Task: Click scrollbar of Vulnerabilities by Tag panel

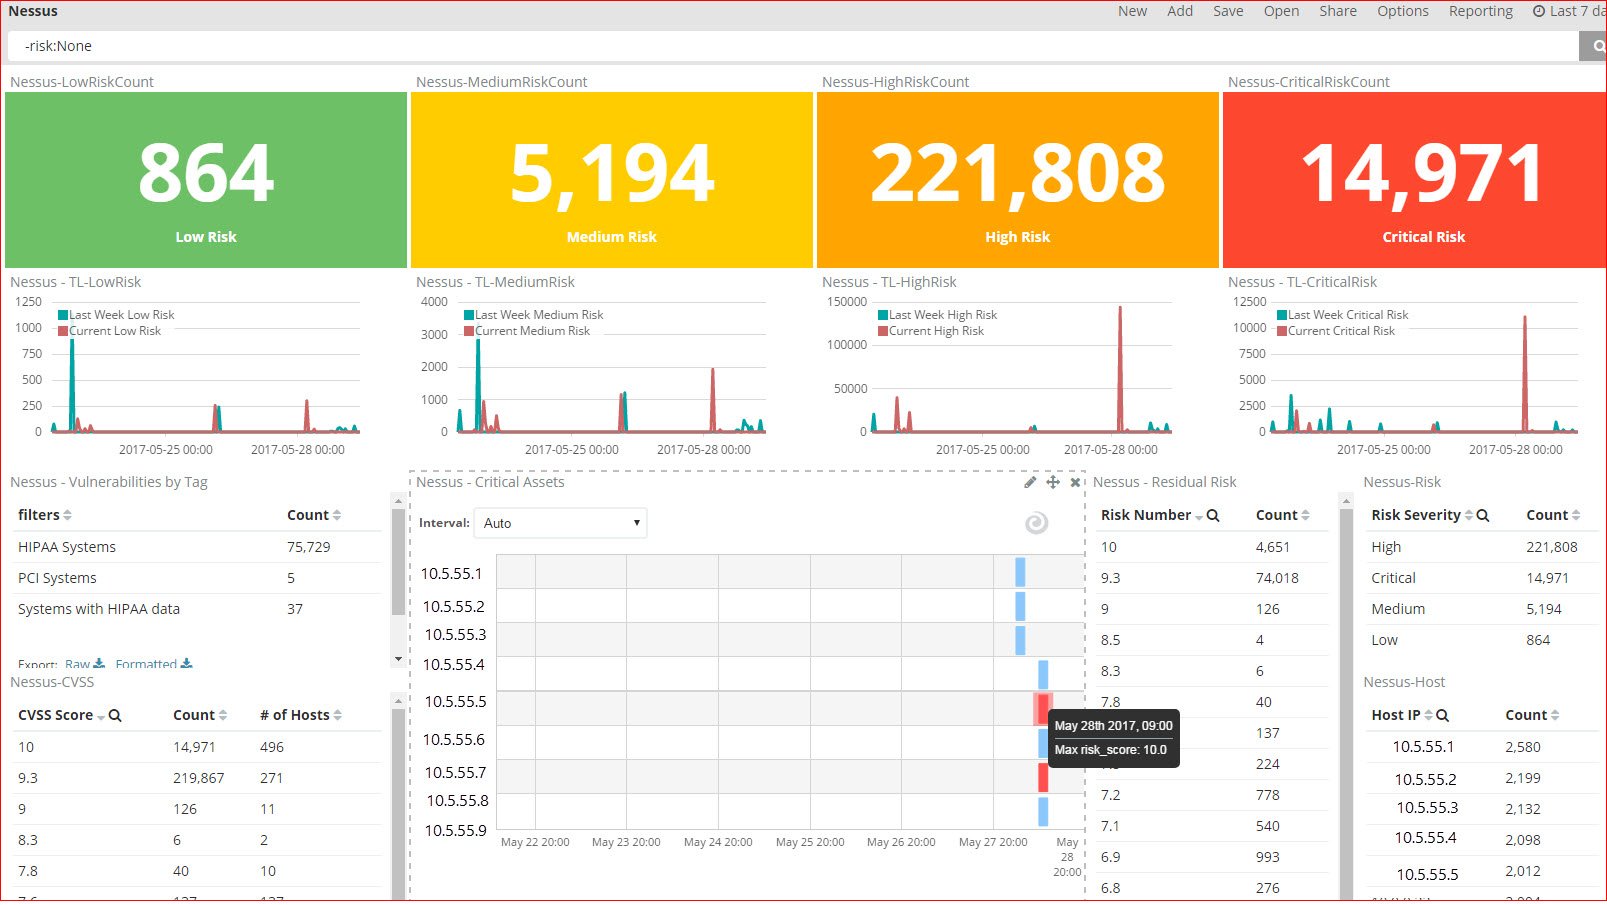Action: pos(398,560)
